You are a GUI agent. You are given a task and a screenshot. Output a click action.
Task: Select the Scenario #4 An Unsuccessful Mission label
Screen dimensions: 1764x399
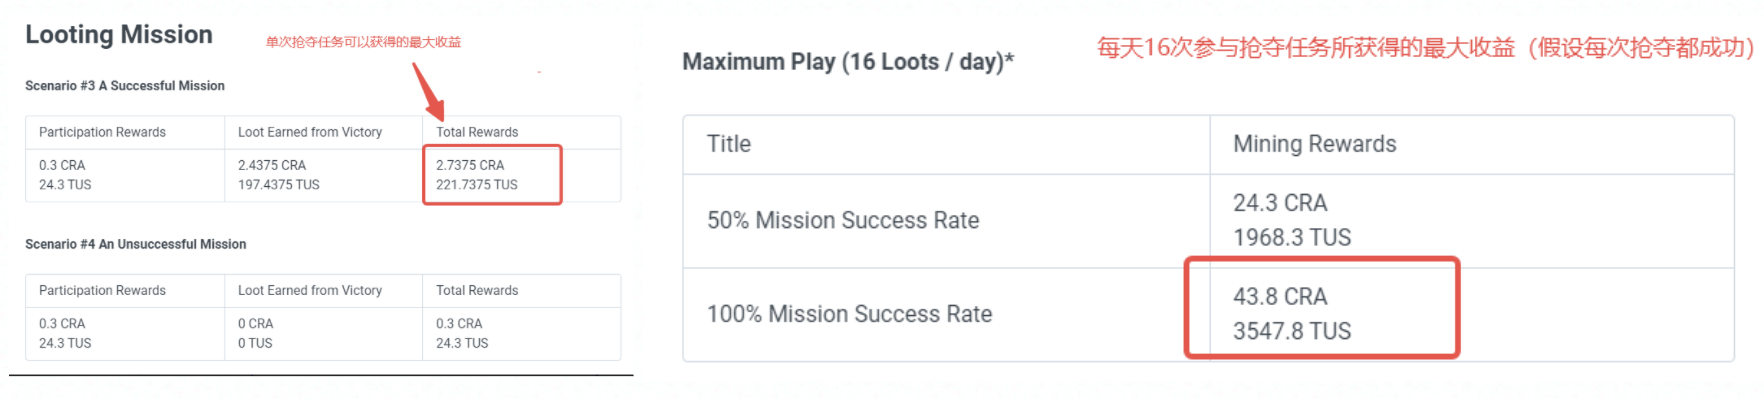[135, 244]
